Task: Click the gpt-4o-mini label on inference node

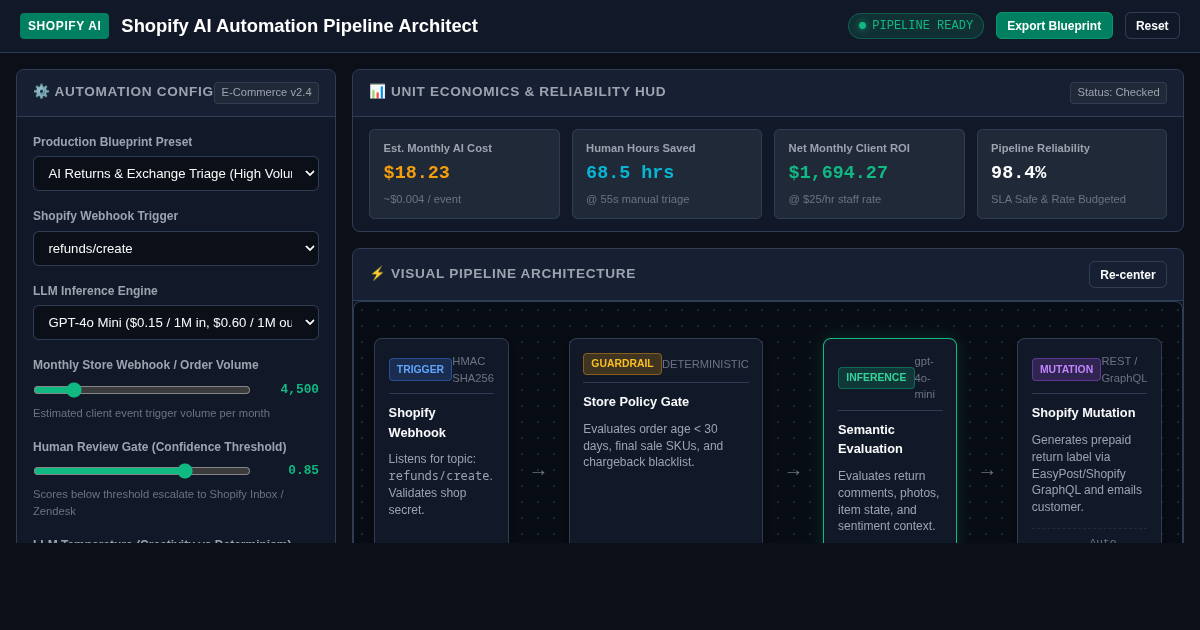Action: click(925, 378)
